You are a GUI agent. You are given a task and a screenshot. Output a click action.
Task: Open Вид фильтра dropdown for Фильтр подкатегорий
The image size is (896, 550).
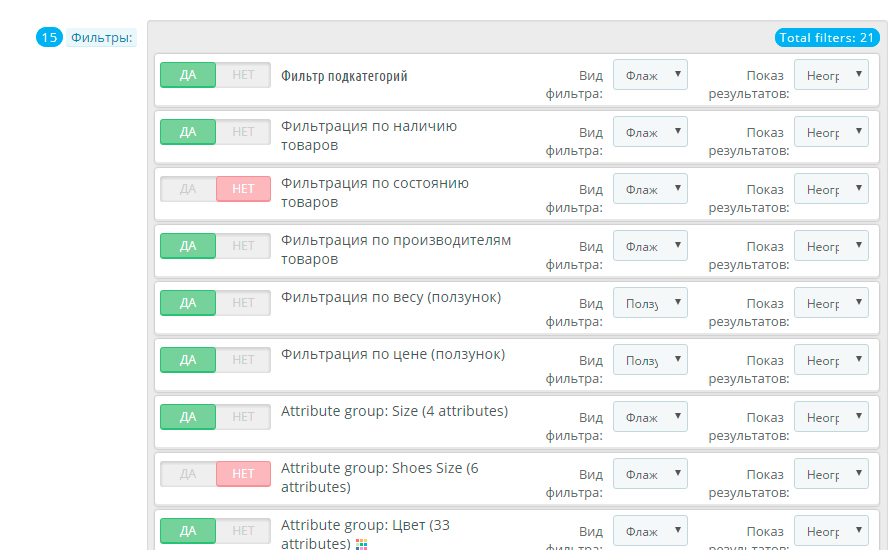[650, 75]
